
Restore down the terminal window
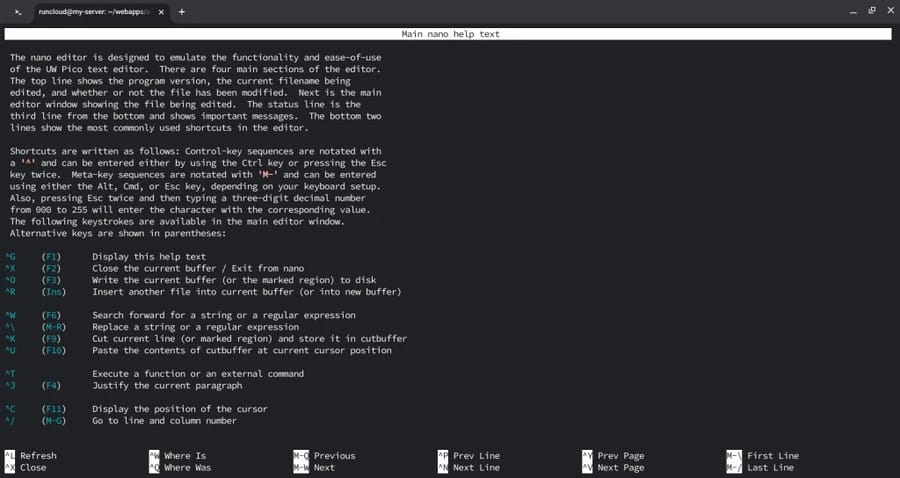853,11
